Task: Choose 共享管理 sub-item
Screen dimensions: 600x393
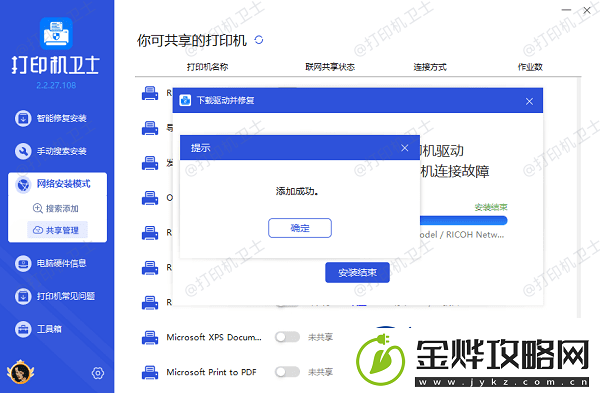Action: (57, 230)
